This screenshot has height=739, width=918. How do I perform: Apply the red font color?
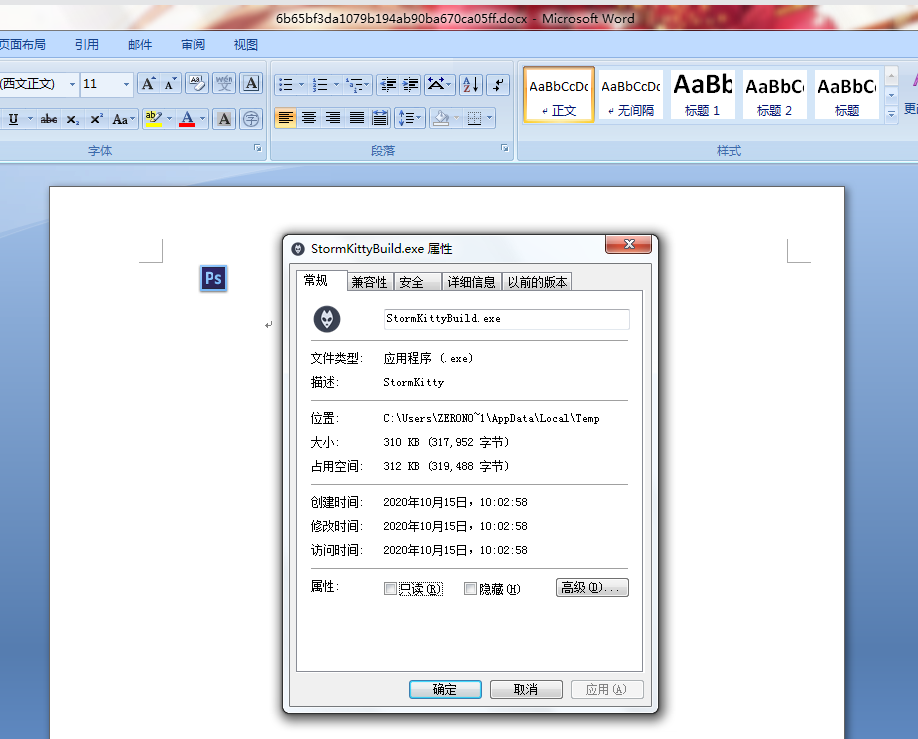point(187,119)
